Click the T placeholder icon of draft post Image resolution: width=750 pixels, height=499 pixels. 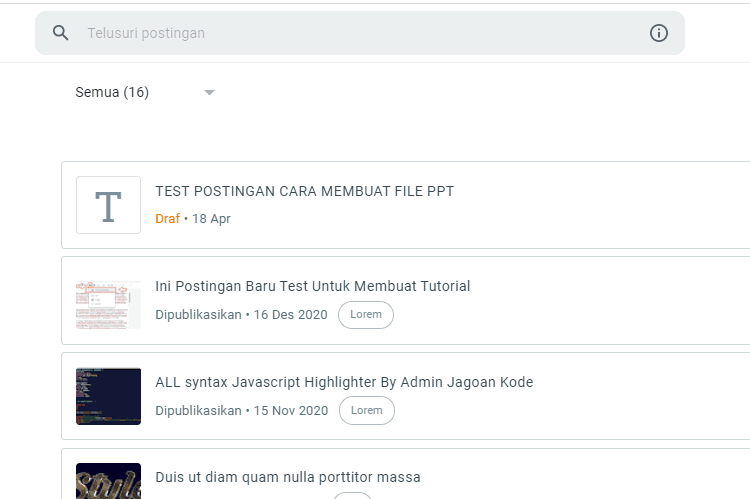tap(109, 205)
